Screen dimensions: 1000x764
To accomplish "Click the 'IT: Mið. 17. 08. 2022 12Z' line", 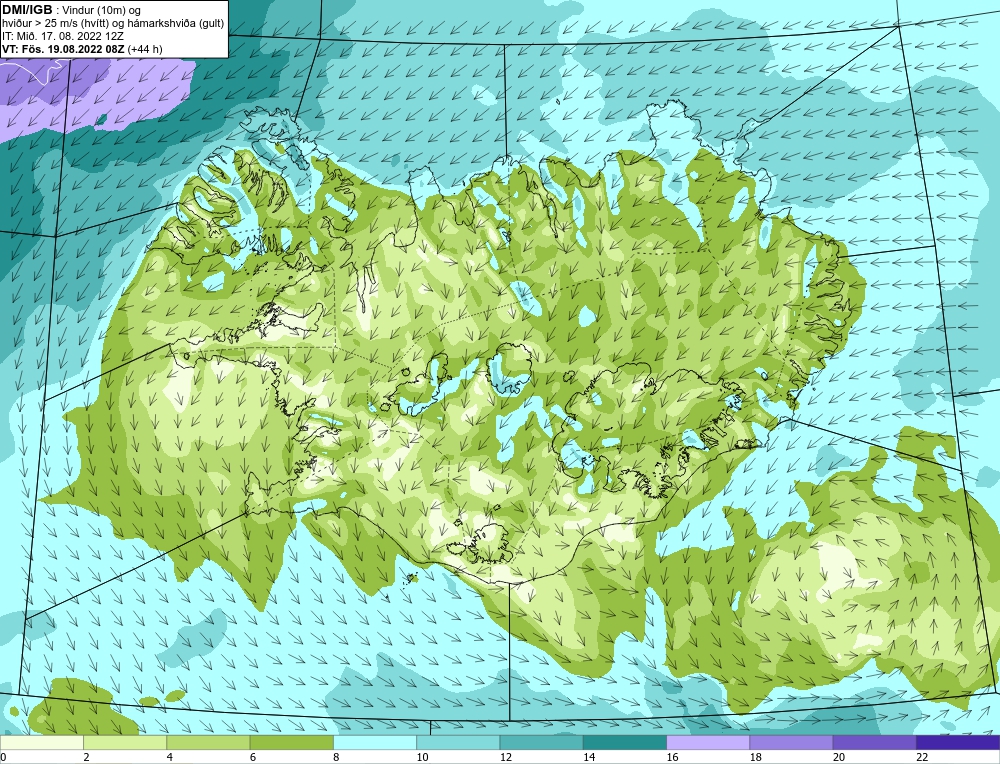I will click(62, 36).
